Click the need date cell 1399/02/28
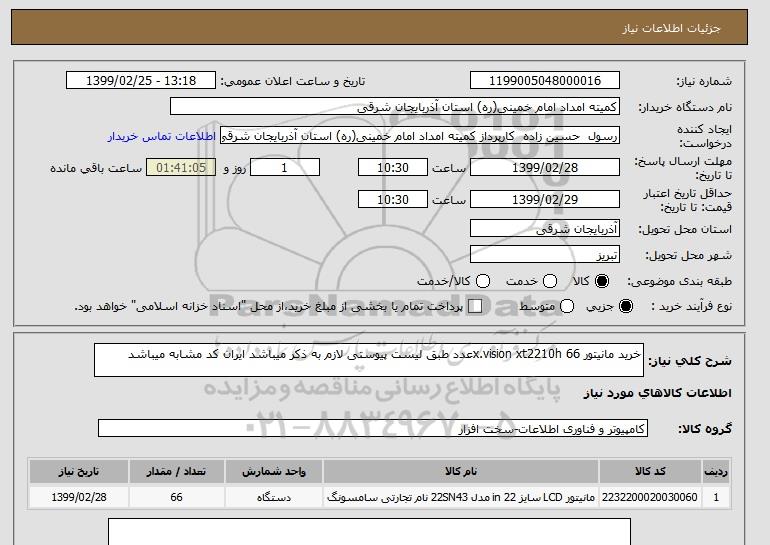 pyautogui.click(x=79, y=497)
